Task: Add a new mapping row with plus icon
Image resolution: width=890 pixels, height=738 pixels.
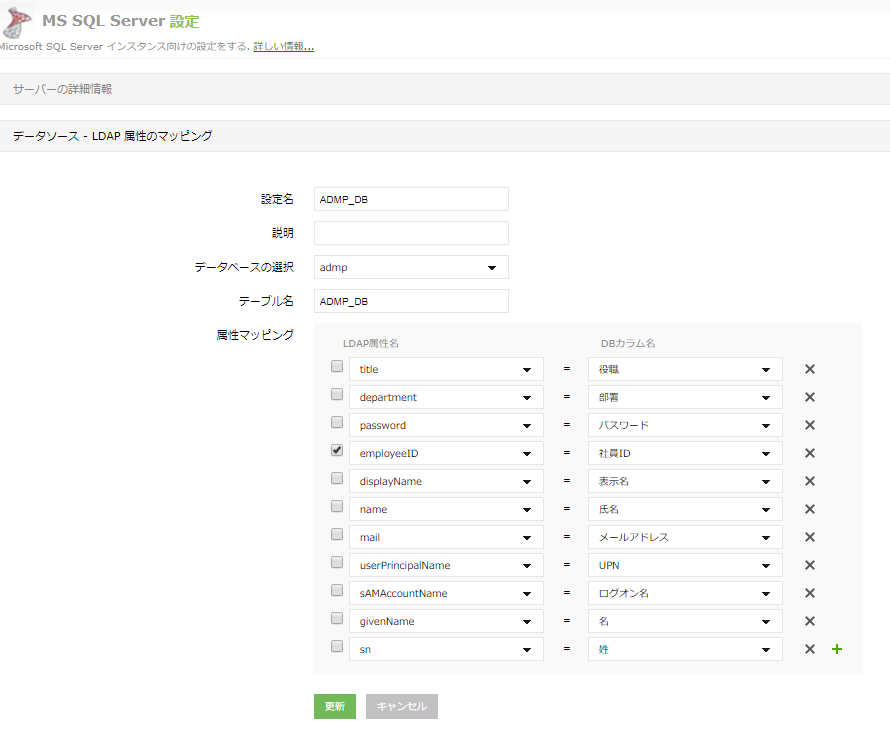Action: coord(837,649)
